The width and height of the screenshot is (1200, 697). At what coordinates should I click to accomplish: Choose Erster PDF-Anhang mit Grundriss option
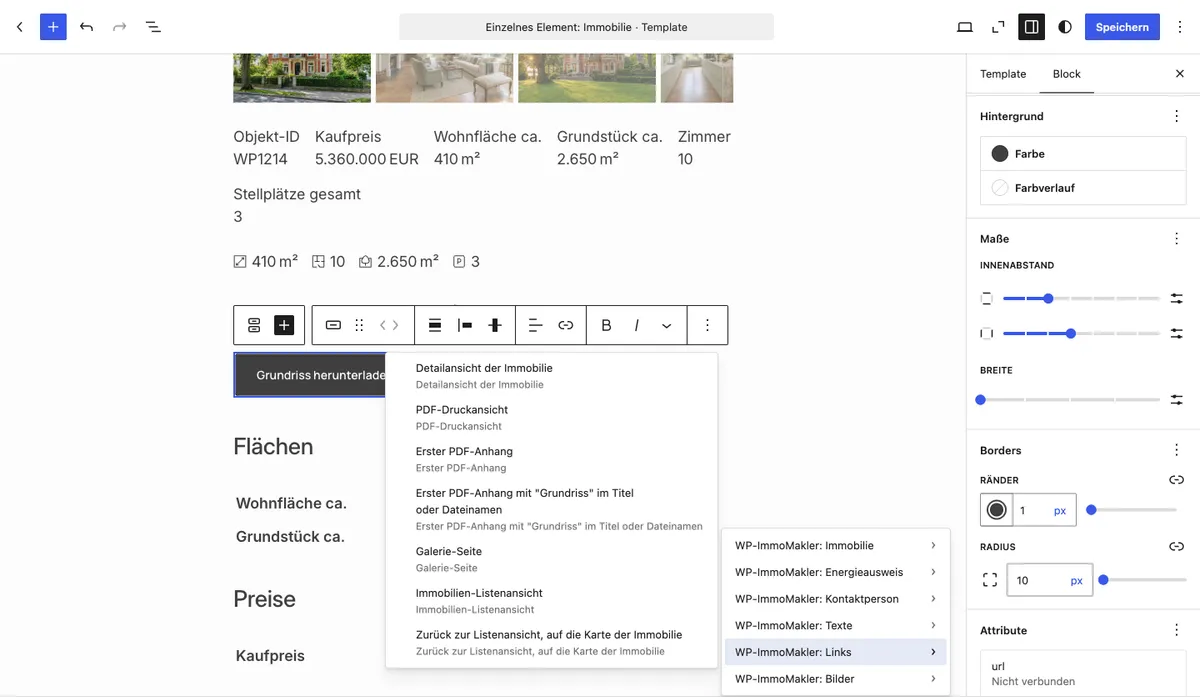(551, 509)
